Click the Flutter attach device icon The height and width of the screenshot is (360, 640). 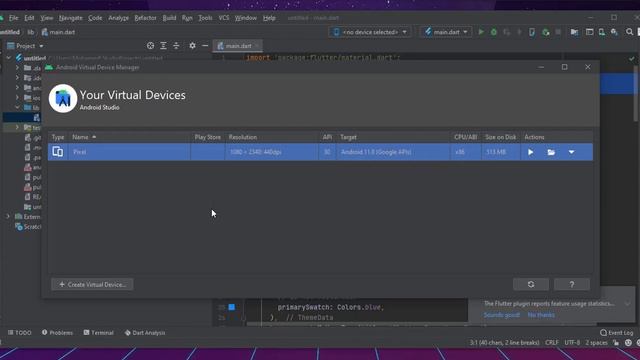coord(532,32)
